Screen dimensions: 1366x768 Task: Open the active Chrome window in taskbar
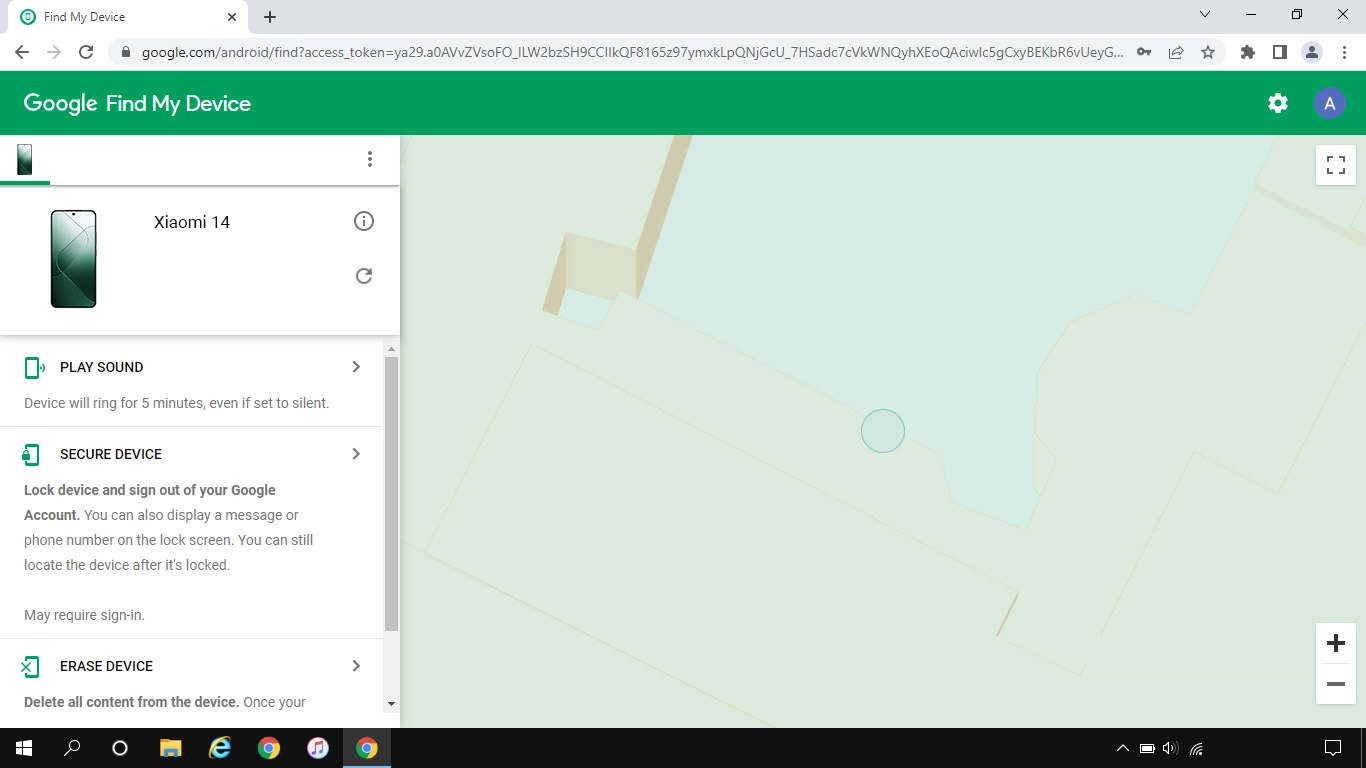[367, 748]
